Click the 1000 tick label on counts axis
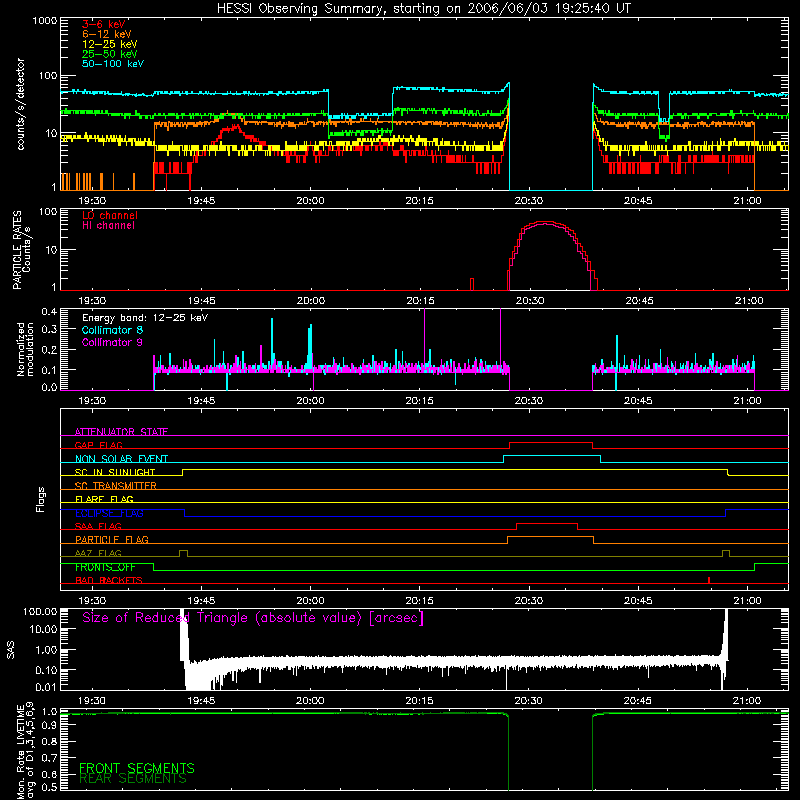 coord(44,21)
